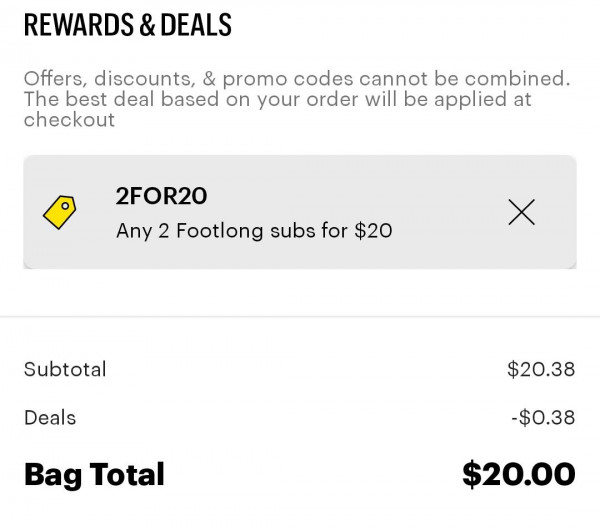This screenshot has height=530, width=600.
Task: Select the -$0.38 deals discount amount
Action: click(543, 417)
